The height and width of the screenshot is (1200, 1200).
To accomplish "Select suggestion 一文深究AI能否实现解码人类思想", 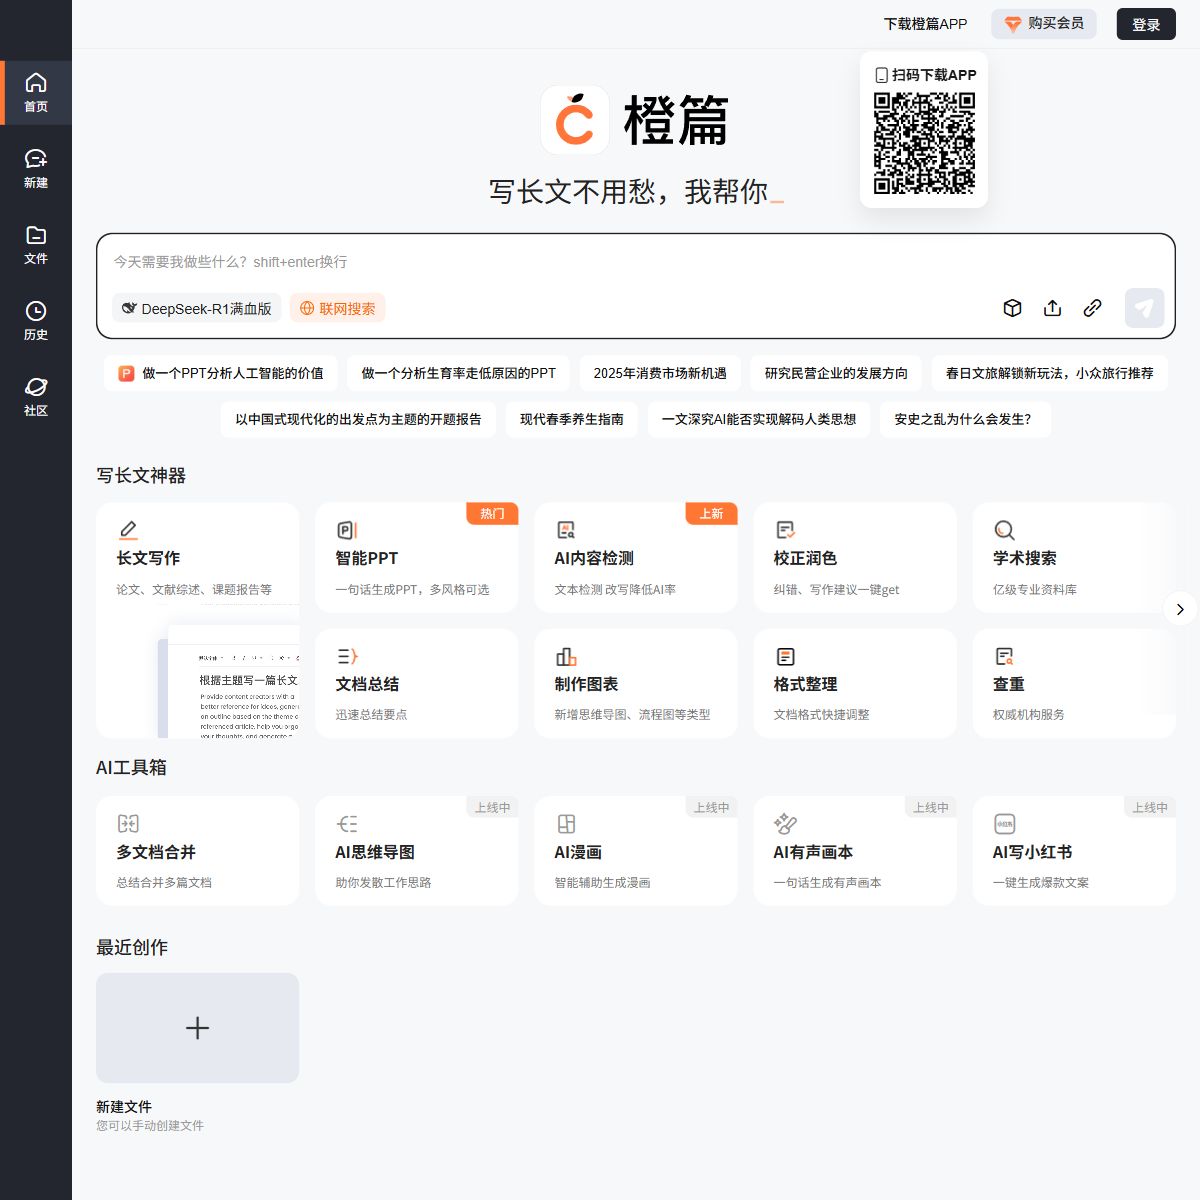I will (759, 419).
